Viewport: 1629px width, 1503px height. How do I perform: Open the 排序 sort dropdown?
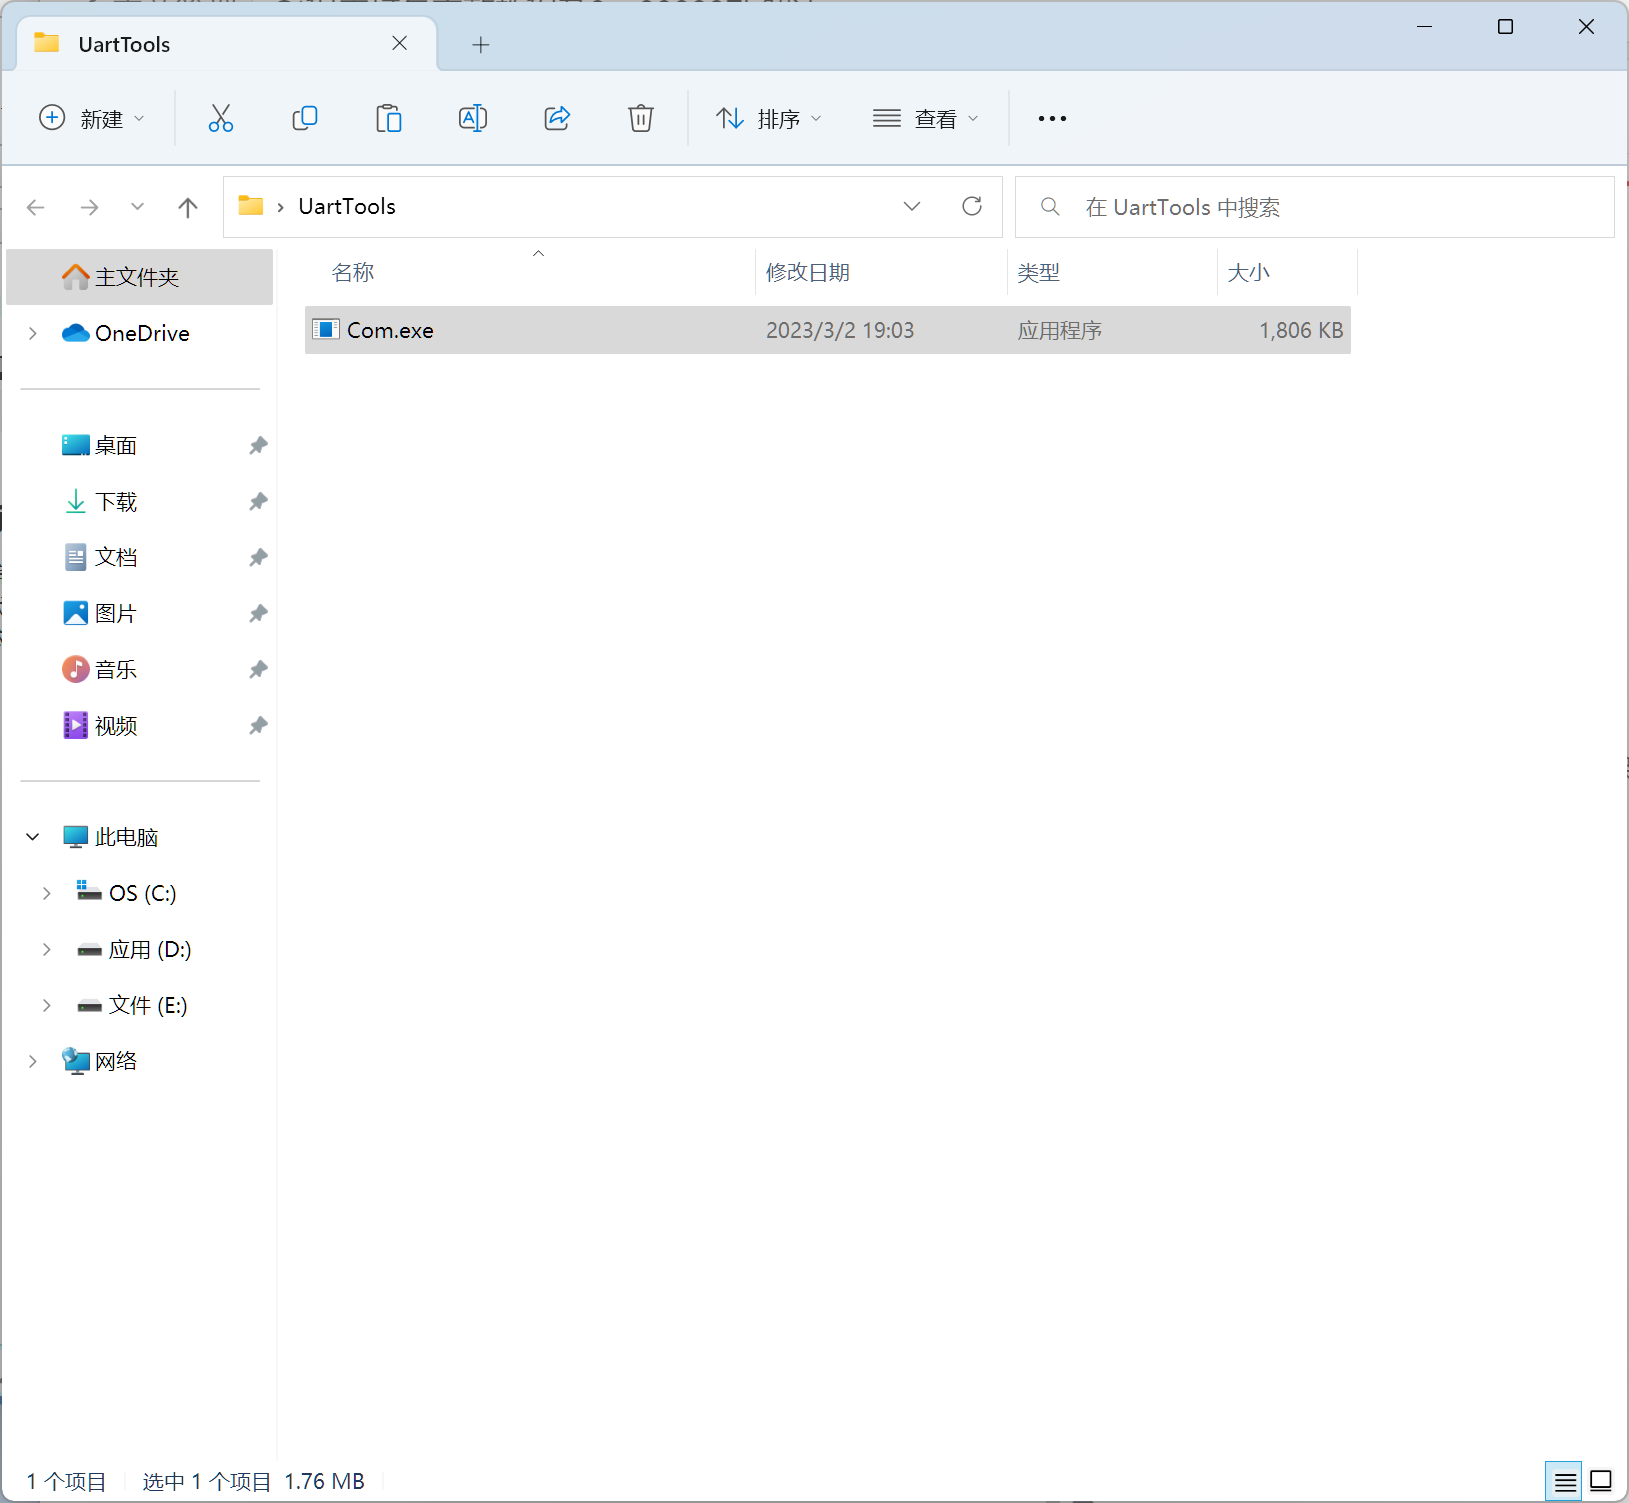click(770, 118)
